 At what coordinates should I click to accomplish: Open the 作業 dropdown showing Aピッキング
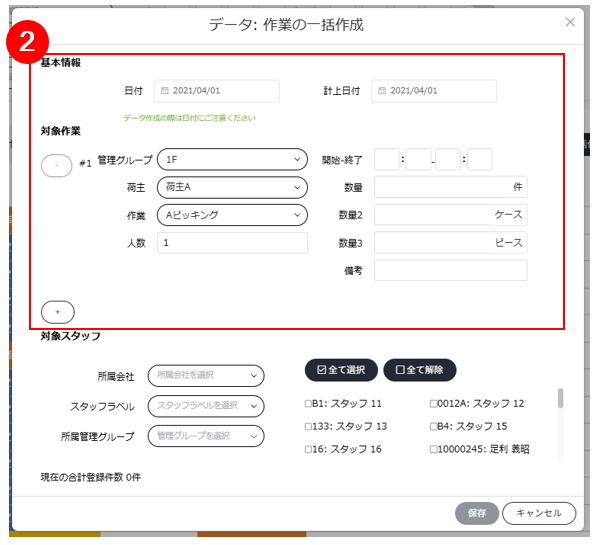[232, 215]
